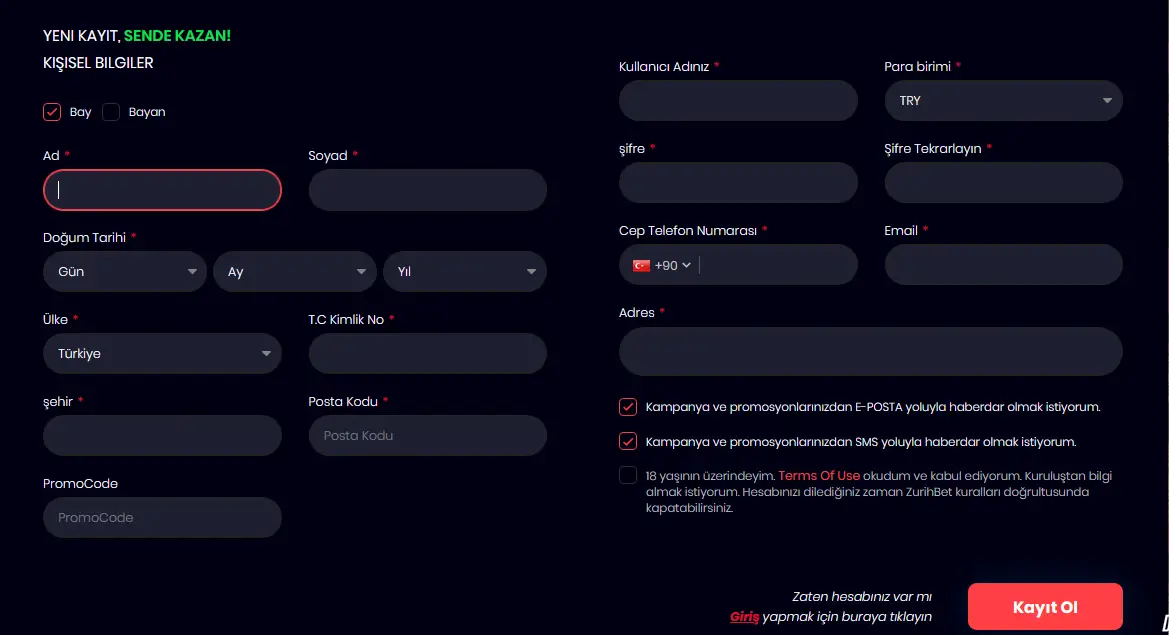Change the Para birimi currency dropdown
This screenshot has height=635, width=1169.
1003,101
